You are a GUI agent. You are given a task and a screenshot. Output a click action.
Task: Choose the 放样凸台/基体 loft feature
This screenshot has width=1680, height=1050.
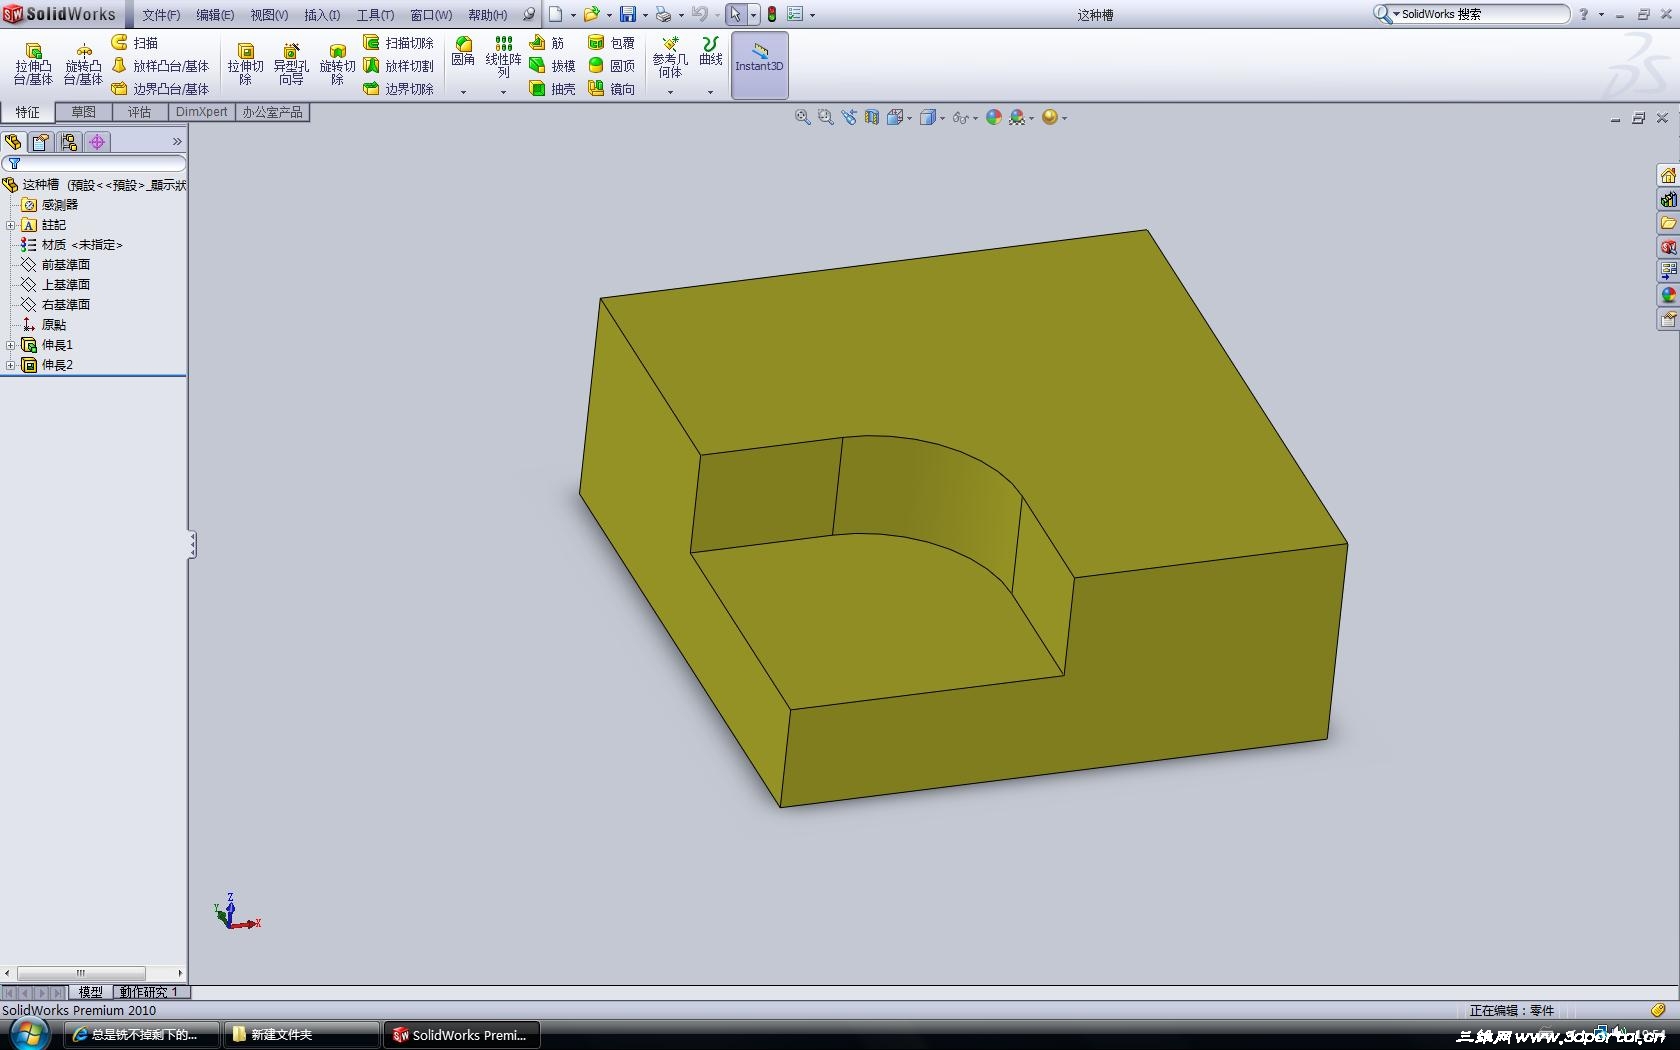coord(160,66)
